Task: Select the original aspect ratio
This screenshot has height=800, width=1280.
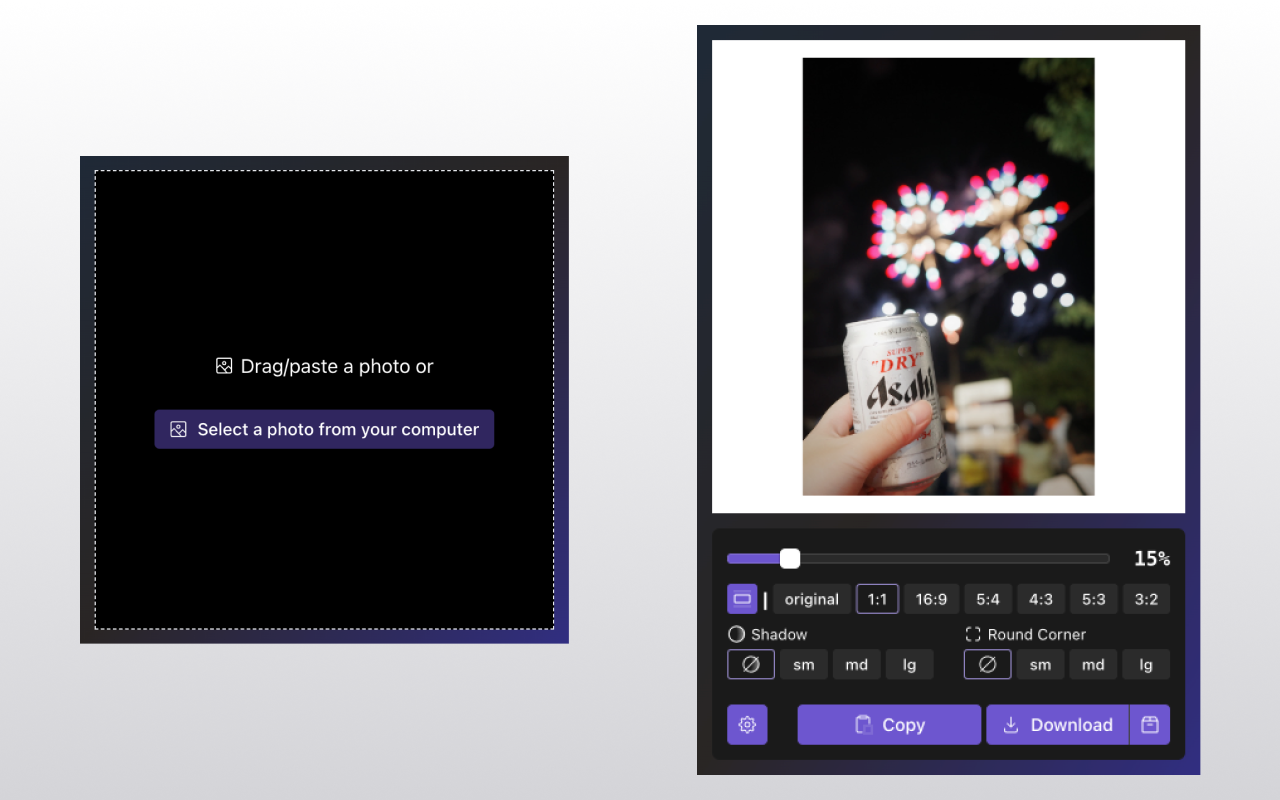Action: pyautogui.click(x=812, y=599)
